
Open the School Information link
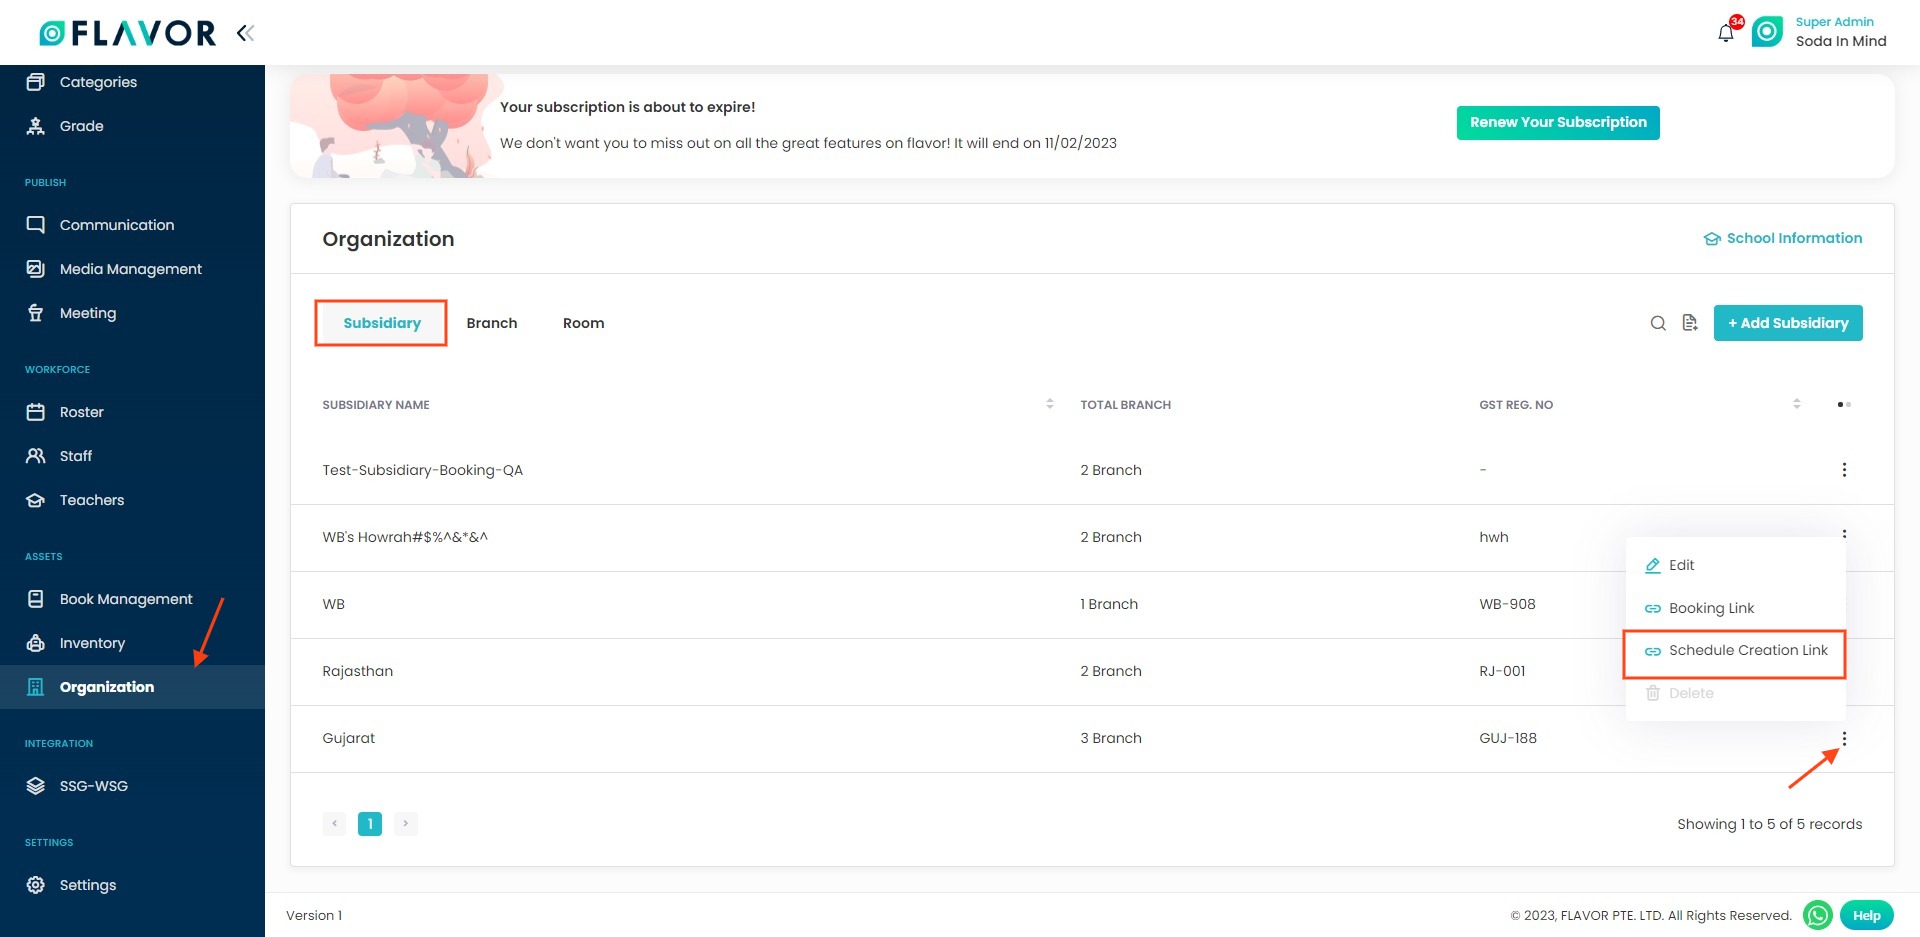coord(1783,238)
